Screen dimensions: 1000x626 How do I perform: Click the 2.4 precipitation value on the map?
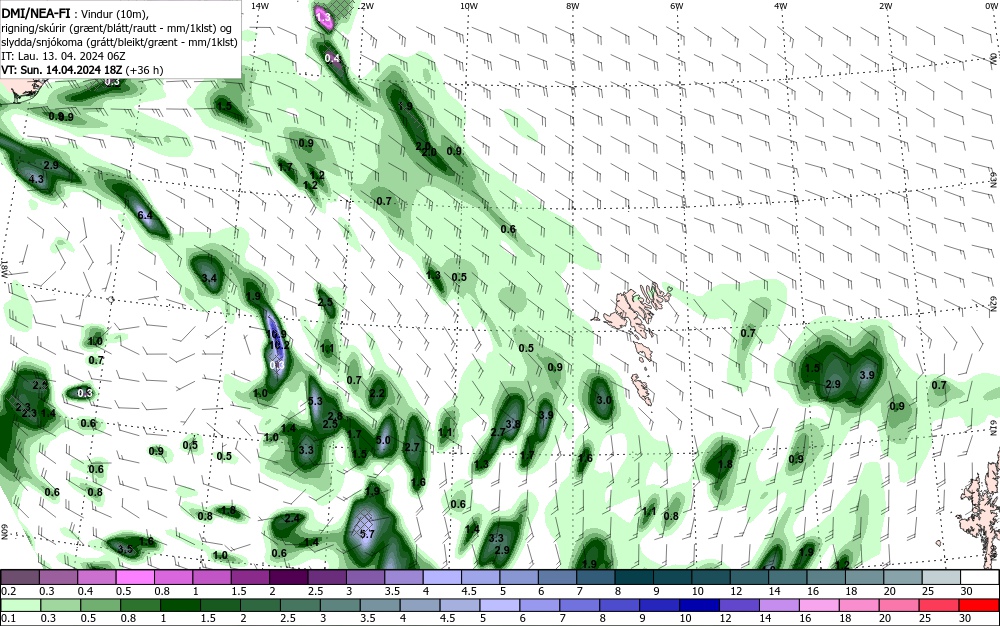[x=292, y=518]
